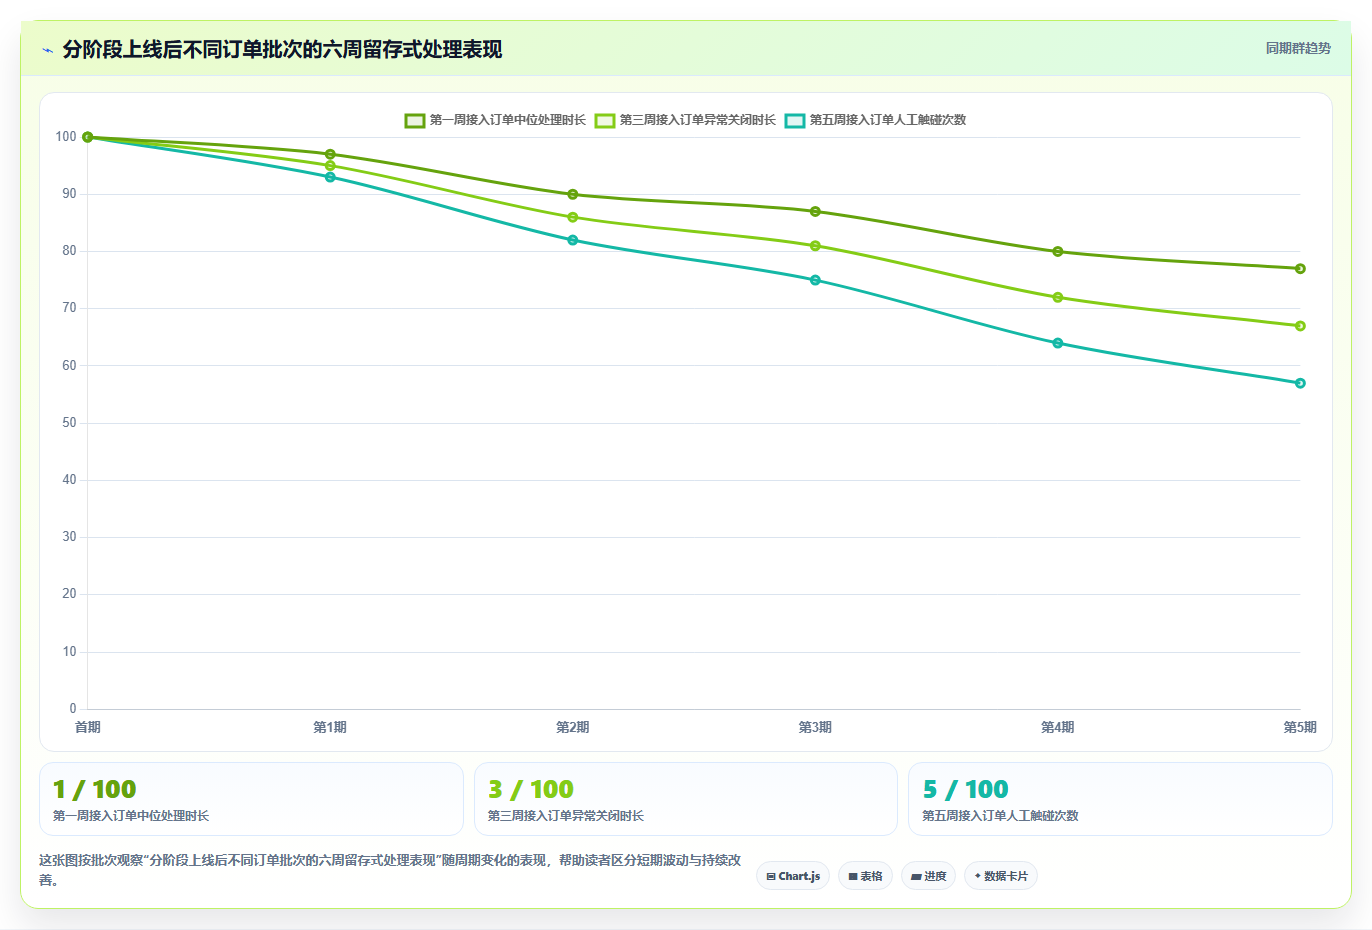Select the teal data point at 第5期
Image resolution: width=1372 pixels, height=930 pixels.
[1300, 383]
